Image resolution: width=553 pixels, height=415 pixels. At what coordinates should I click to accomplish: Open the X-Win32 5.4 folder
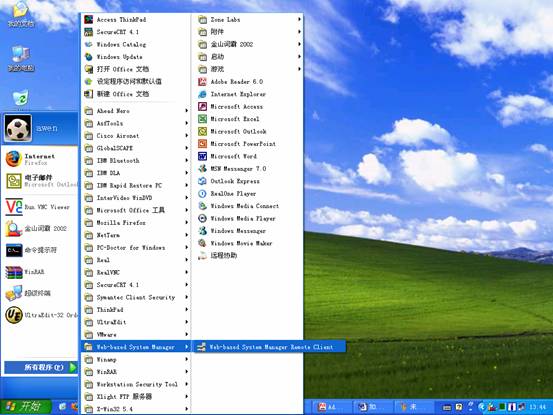pos(136,409)
